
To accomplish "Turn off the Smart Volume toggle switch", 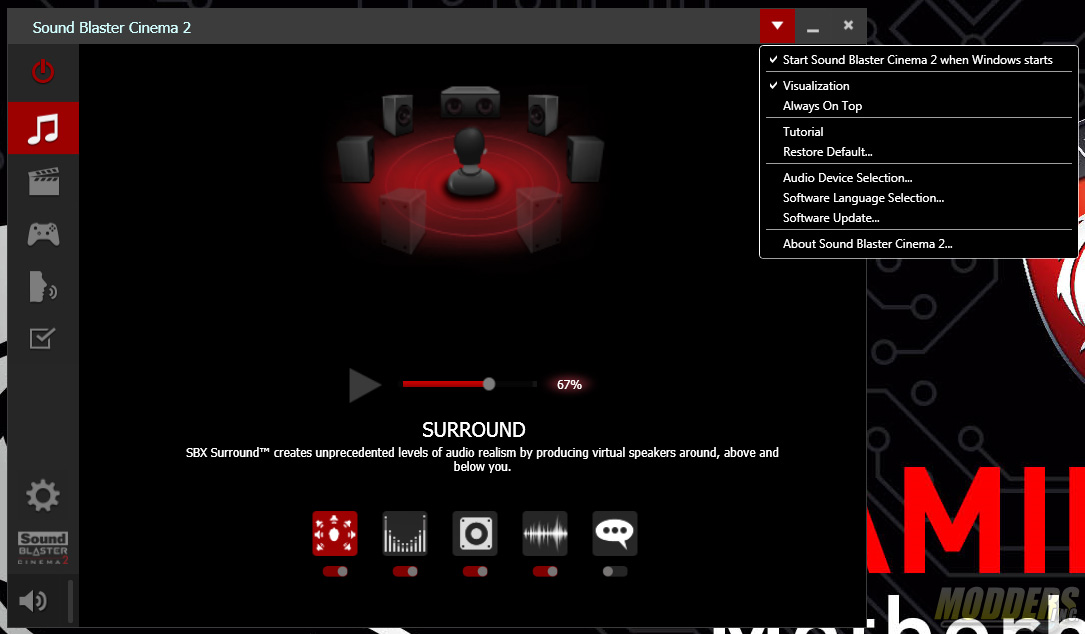I will 545,572.
